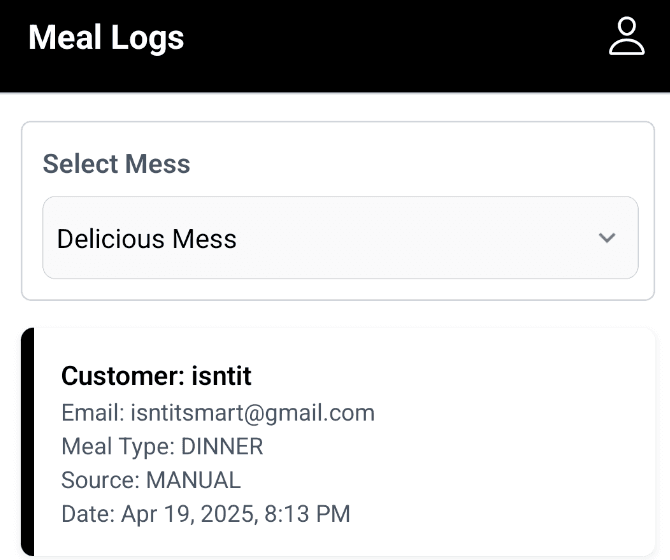This screenshot has width=670, height=560.
Task: Click the isntitsmart@gmail.com email line
Action: (x=218, y=412)
